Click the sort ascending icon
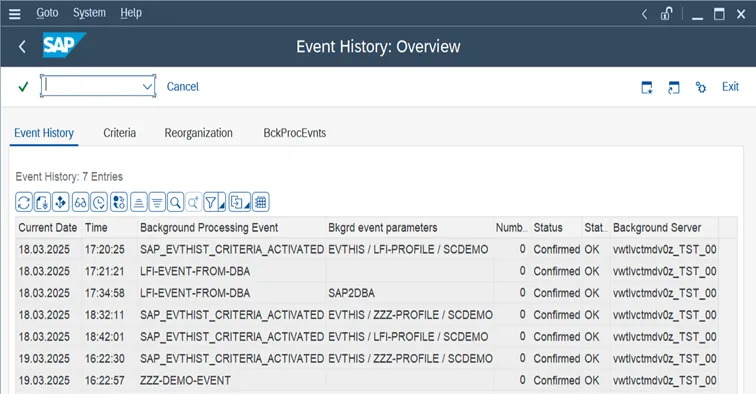The image size is (756, 394). [x=138, y=202]
